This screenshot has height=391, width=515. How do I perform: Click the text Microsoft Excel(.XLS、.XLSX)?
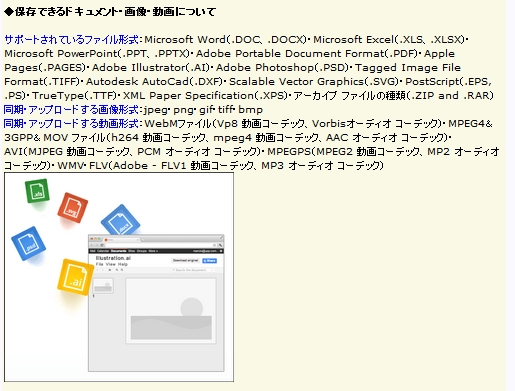(389, 40)
